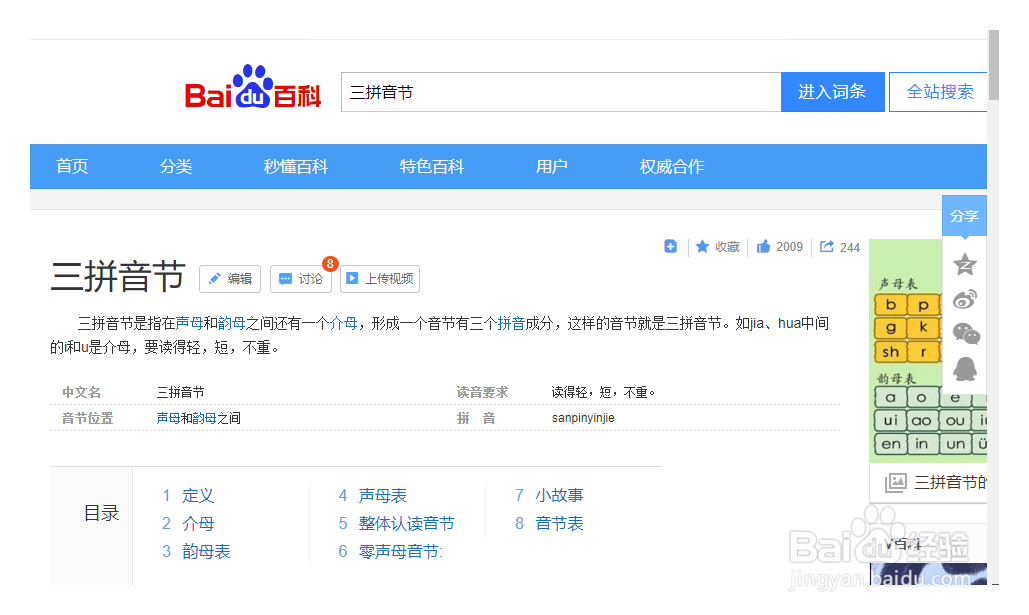Click the Baidu Baike logo

[x=251, y=91]
